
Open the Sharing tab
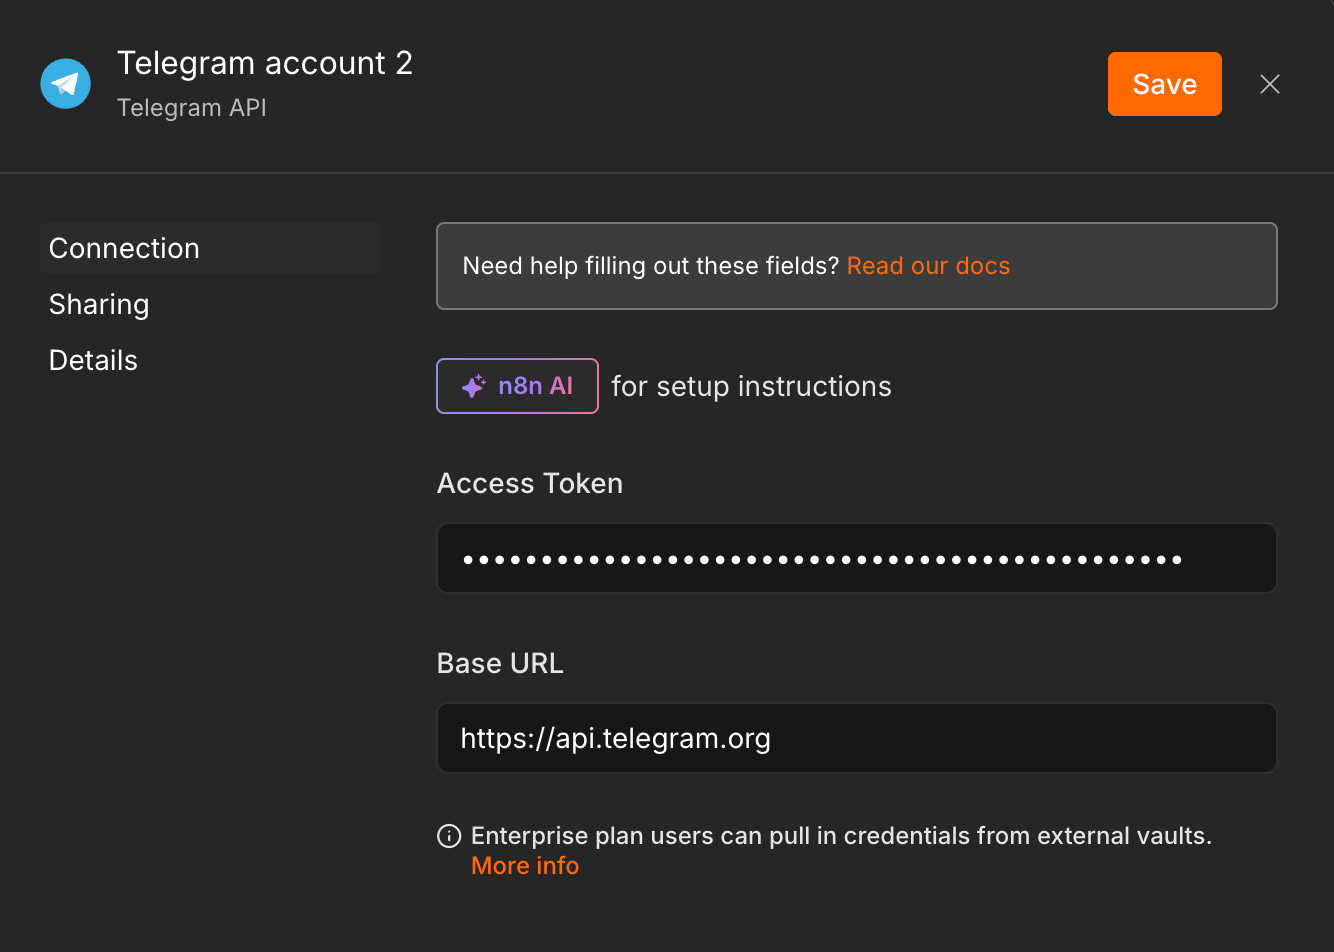(99, 304)
